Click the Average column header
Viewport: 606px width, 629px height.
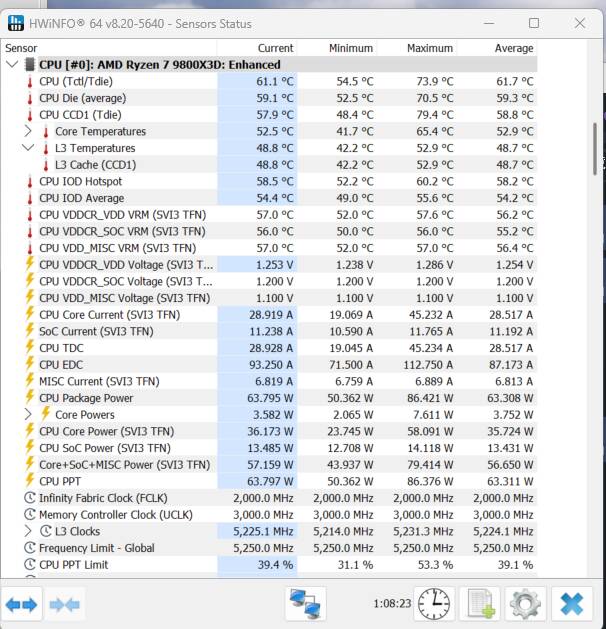(497, 48)
